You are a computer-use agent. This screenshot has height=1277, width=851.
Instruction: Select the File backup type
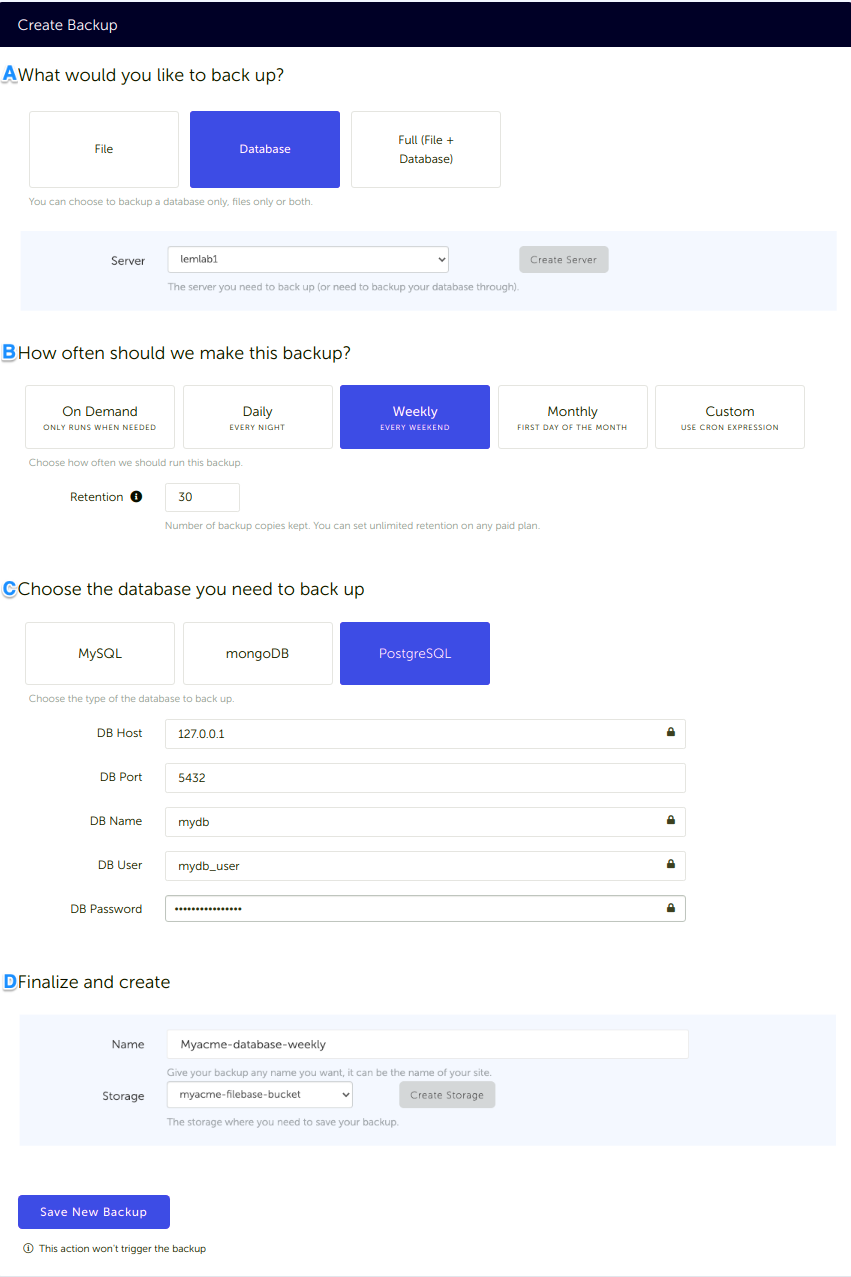[x=104, y=149]
